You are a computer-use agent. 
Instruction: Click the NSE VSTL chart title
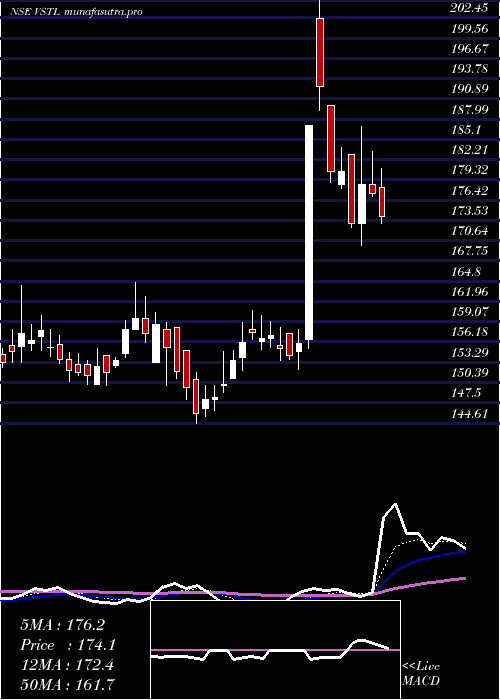click(76, 12)
